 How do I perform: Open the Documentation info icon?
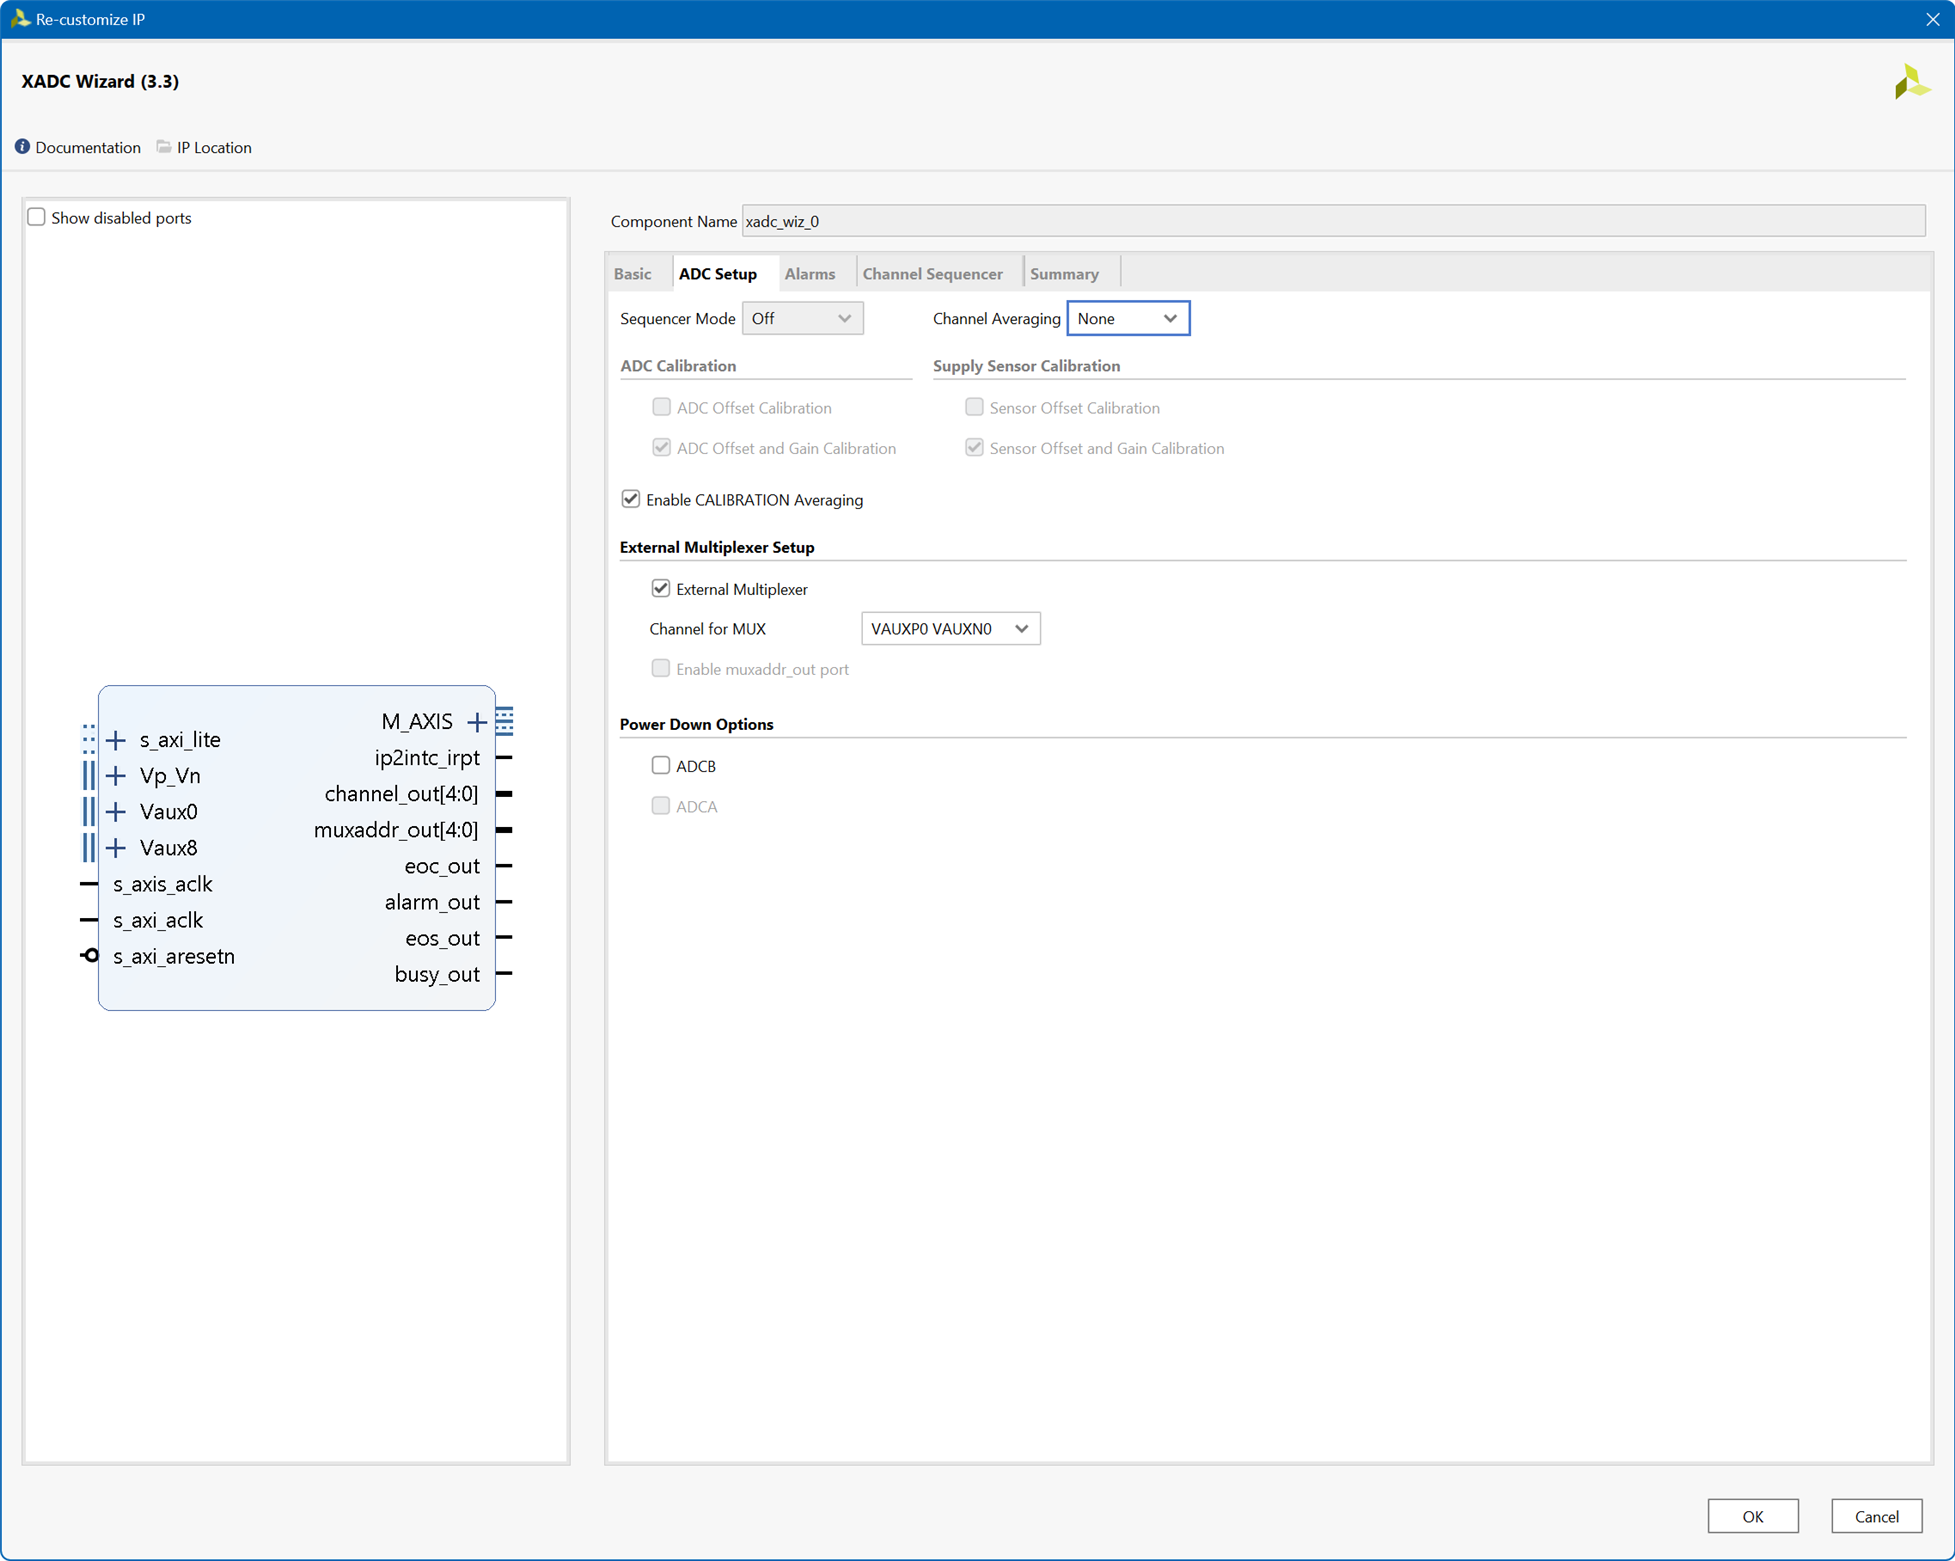coord(22,147)
